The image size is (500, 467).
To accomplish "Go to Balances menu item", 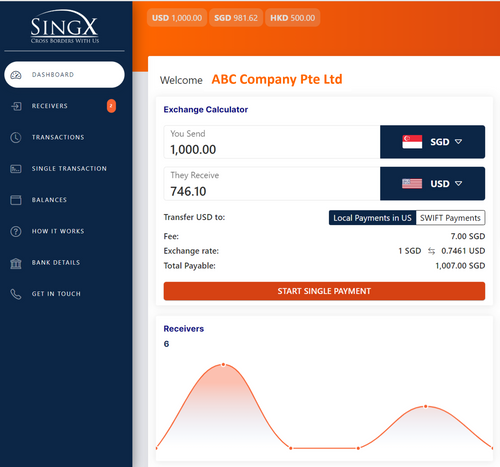I will click(49, 200).
